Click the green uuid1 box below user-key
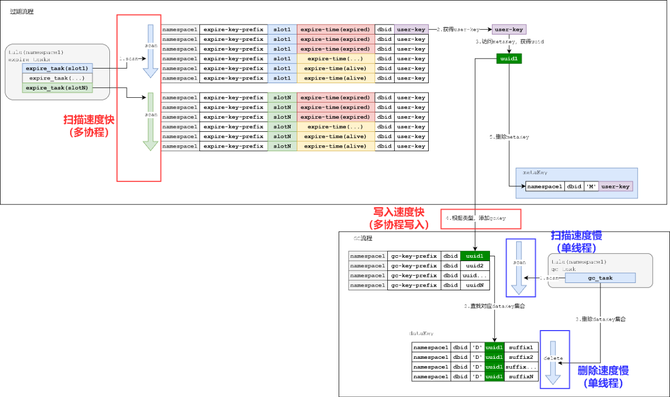670x397 pixels. pos(509,59)
